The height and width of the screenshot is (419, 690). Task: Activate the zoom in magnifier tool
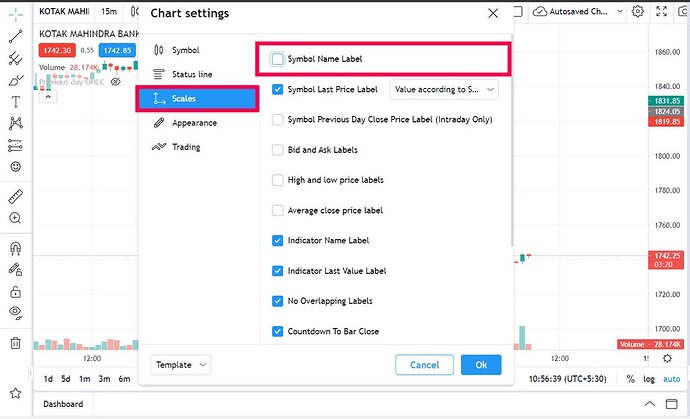[15, 218]
